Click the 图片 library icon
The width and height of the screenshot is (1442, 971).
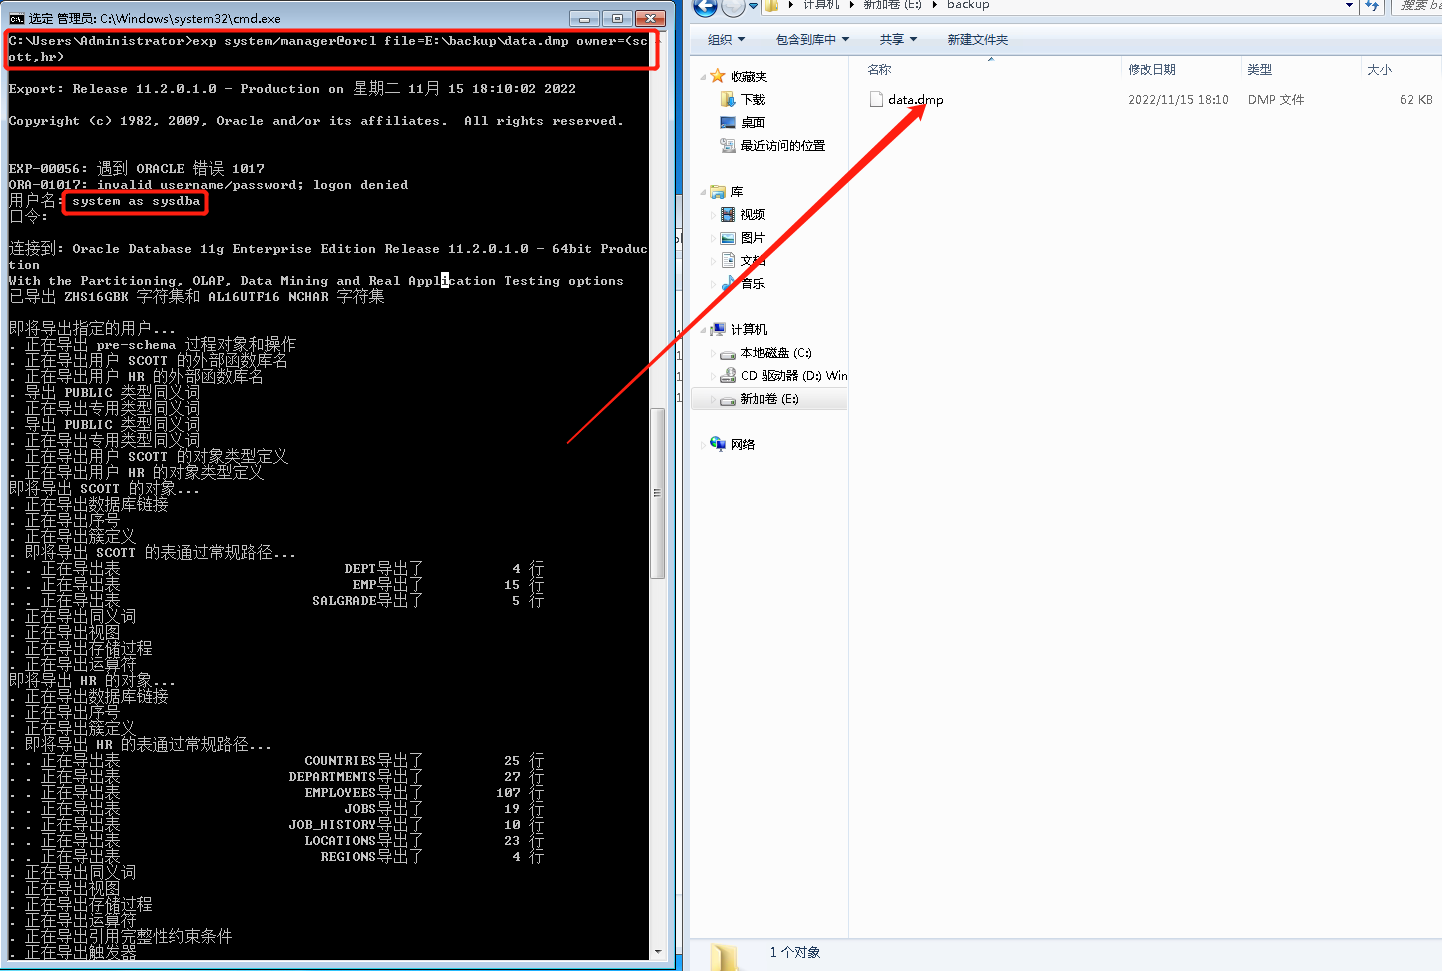tap(728, 237)
